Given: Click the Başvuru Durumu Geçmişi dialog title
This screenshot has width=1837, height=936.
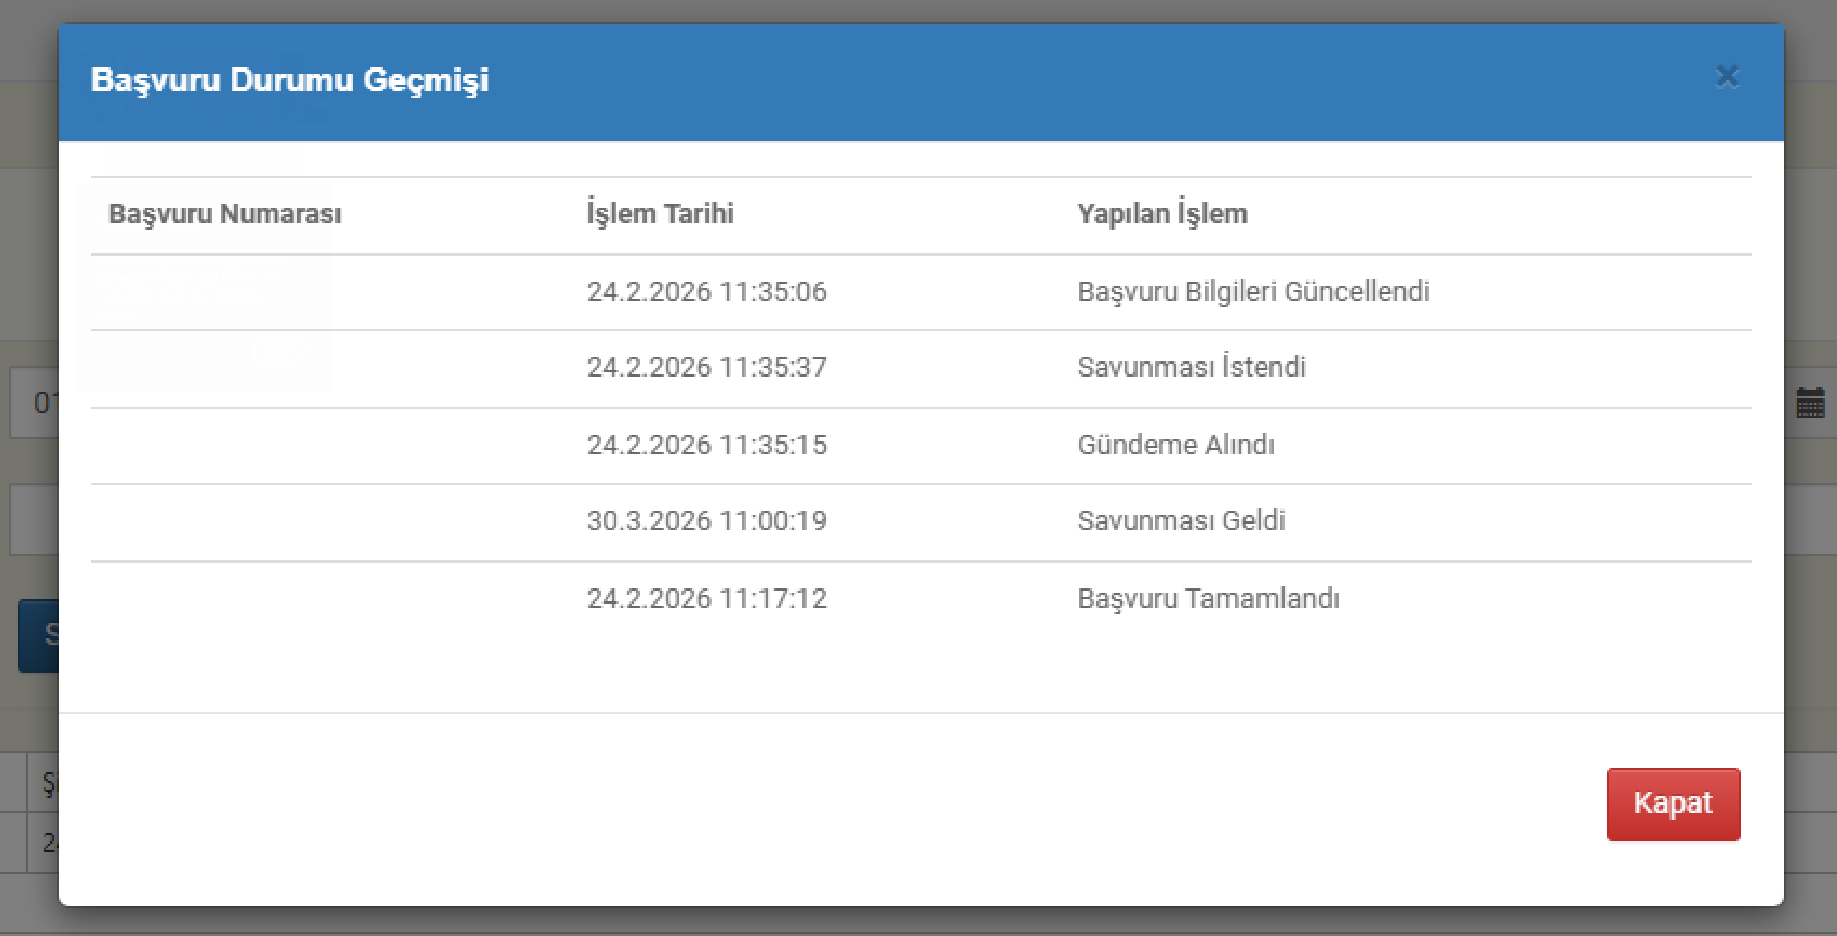Looking at the screenshot, I should coord(289,80).
